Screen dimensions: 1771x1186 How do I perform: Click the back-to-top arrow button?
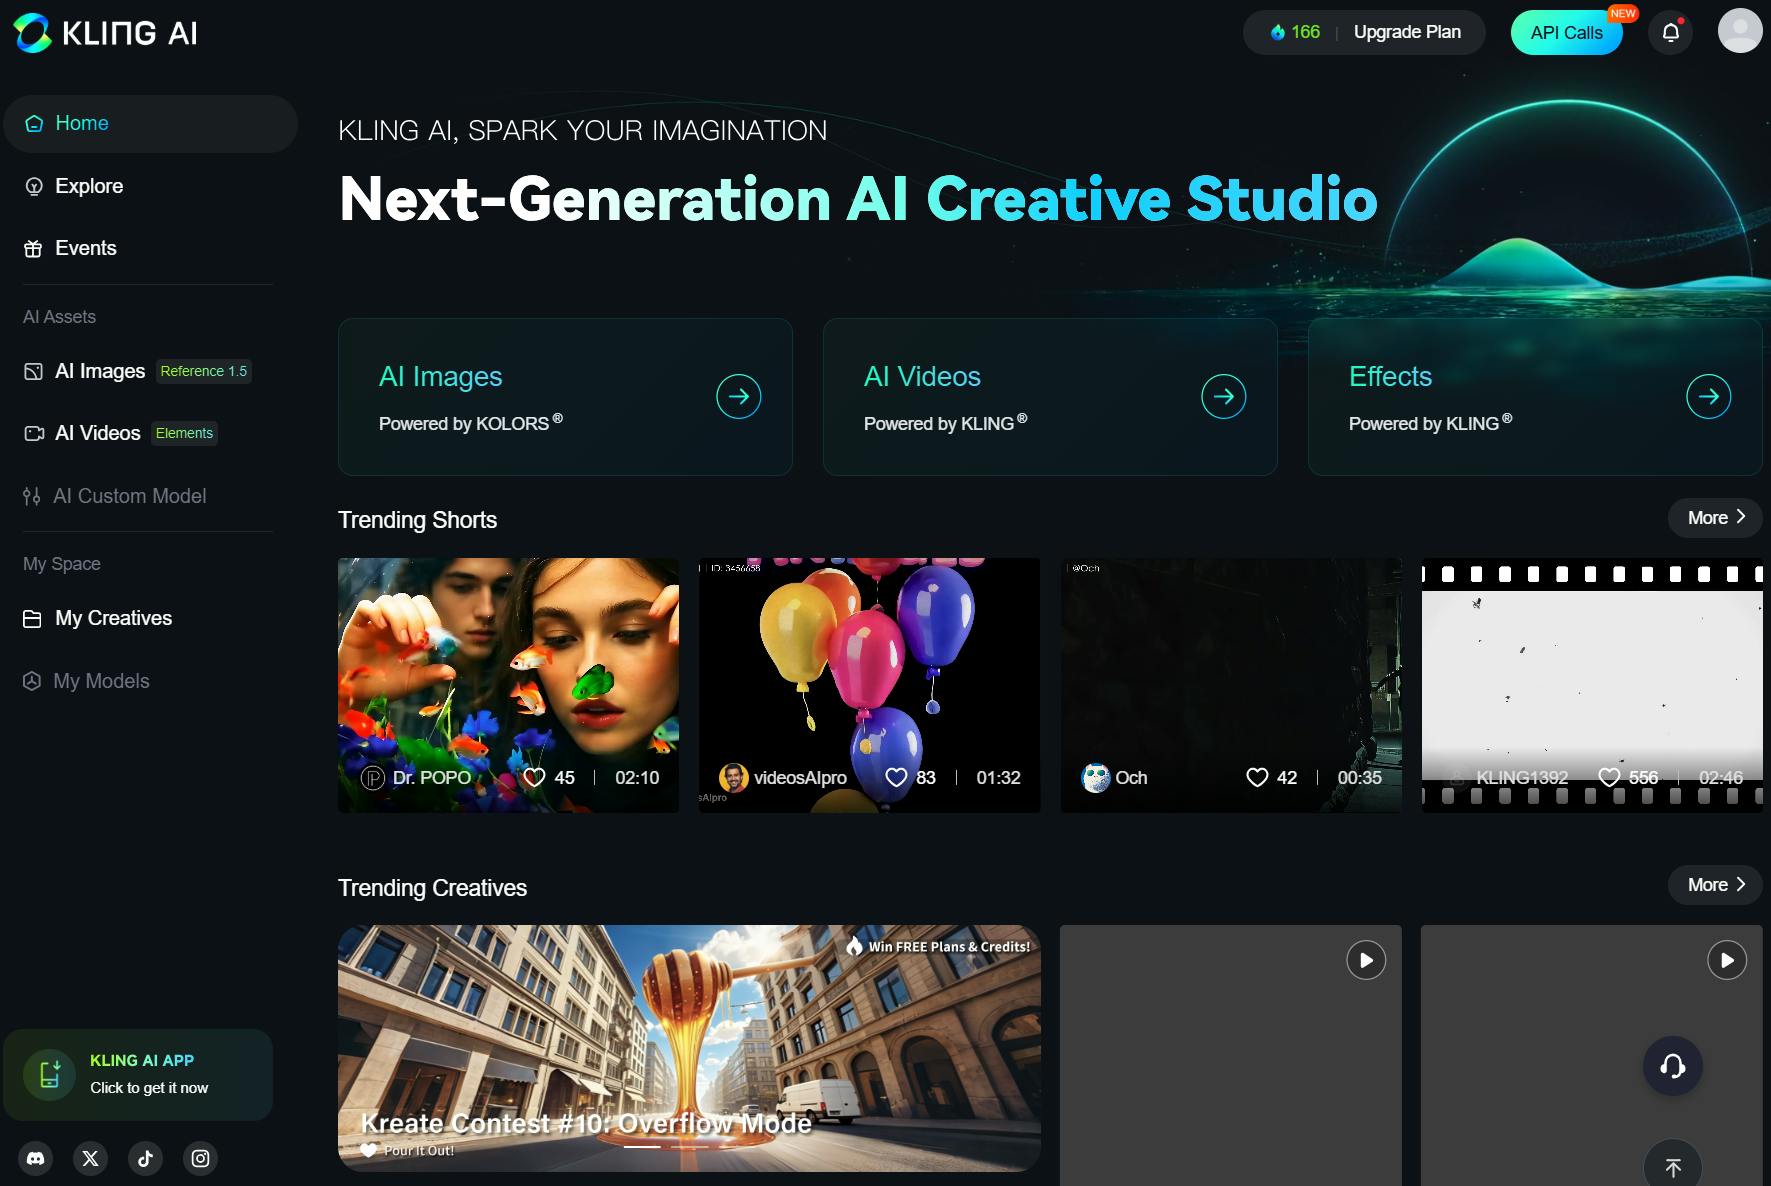[1673, 1165]
